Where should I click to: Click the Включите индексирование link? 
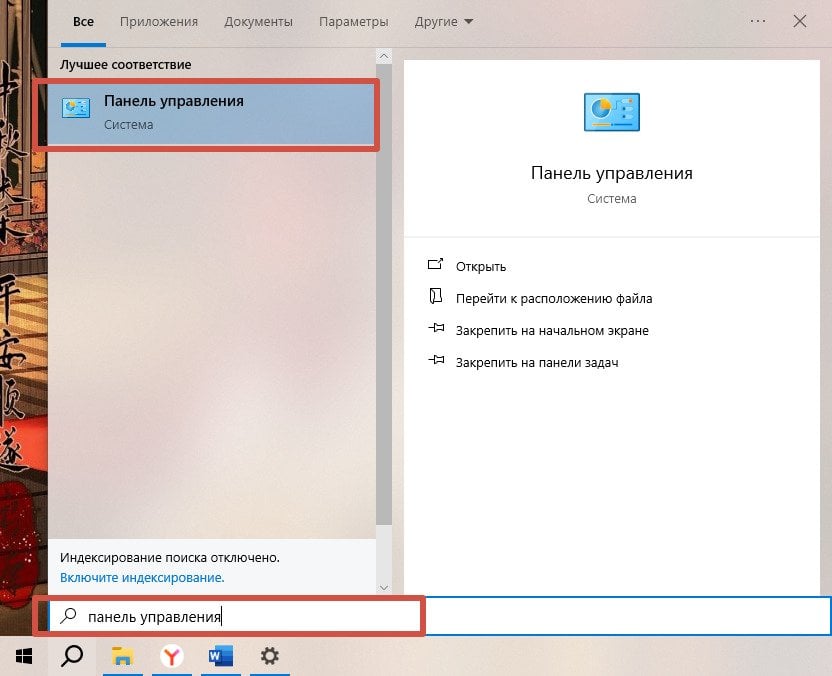pos(142,577)
